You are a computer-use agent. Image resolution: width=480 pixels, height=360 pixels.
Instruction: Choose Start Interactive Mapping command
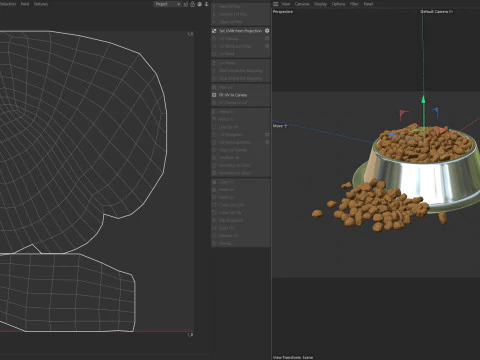click(x=240, y=71)
